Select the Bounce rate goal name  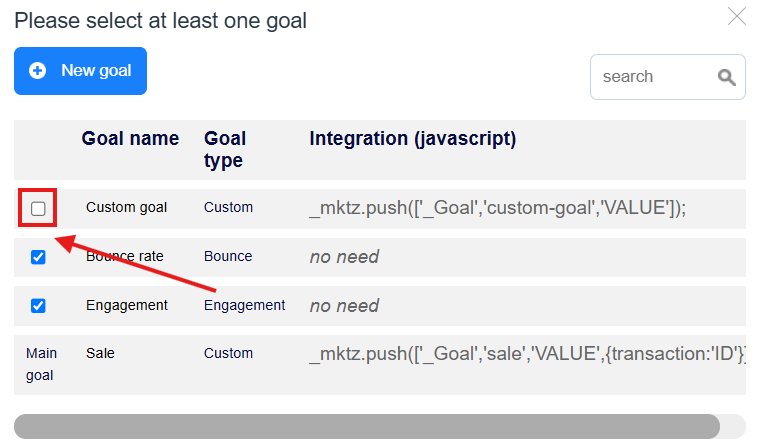pos(126,257)
